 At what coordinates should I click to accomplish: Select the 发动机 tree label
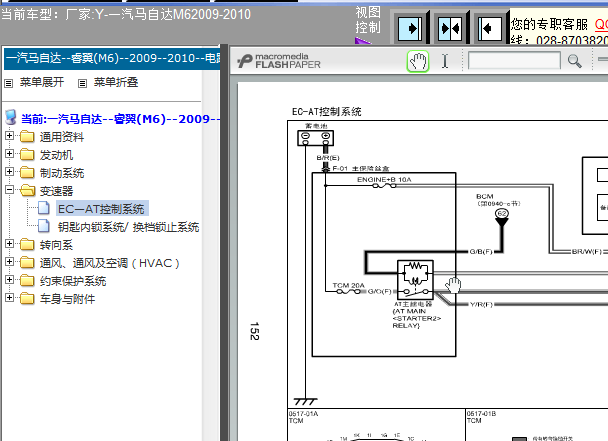click(x=56, y=155)
